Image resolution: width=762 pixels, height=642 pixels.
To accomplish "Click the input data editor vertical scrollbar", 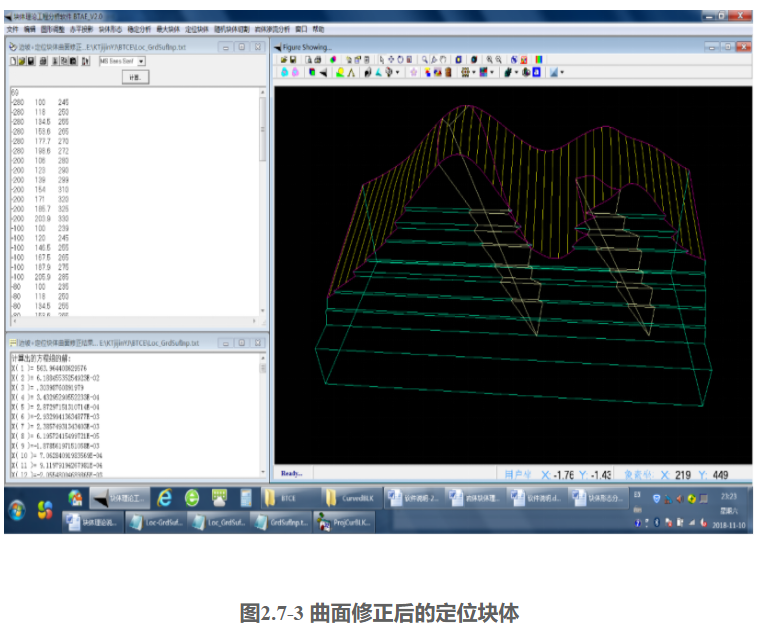I will pyautogui.click(x=263, y=200).
